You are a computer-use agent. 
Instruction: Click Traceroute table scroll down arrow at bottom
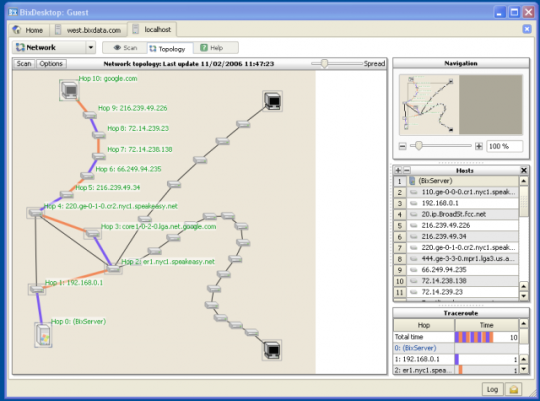click(x=524, y=369)
